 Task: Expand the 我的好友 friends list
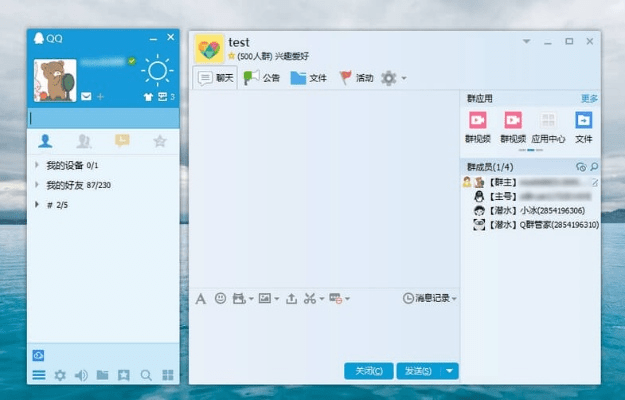pos(38,185)
